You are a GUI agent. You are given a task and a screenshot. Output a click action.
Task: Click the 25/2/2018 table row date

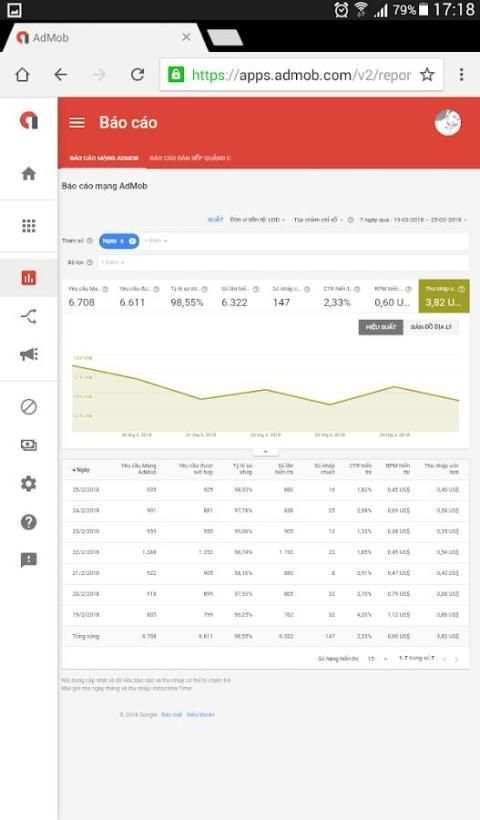coord(86,490)
